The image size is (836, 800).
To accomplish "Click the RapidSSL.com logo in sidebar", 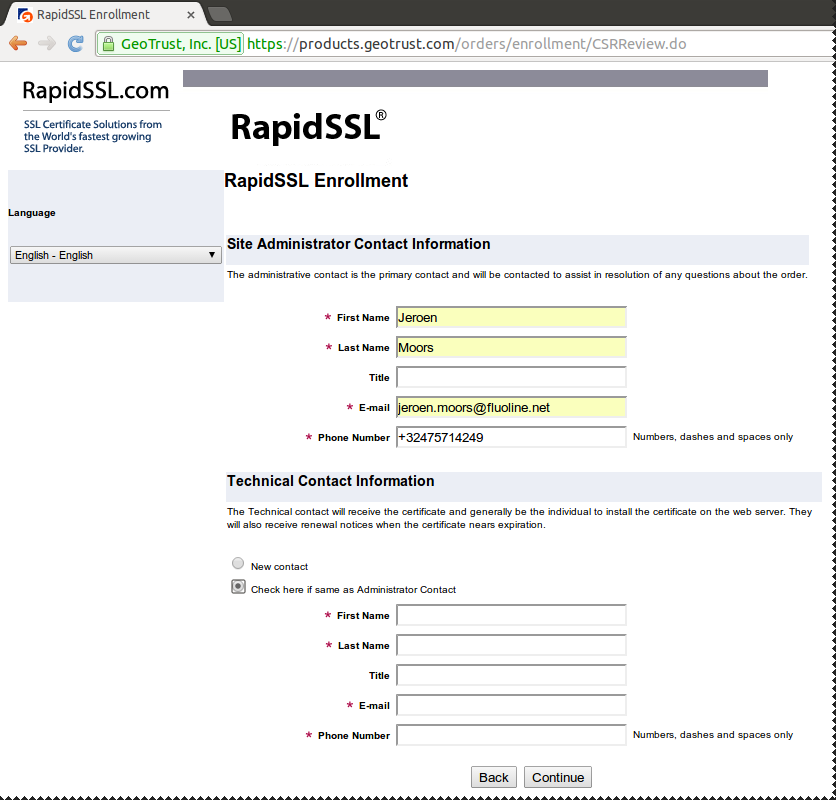I will [x=96, y=90].
